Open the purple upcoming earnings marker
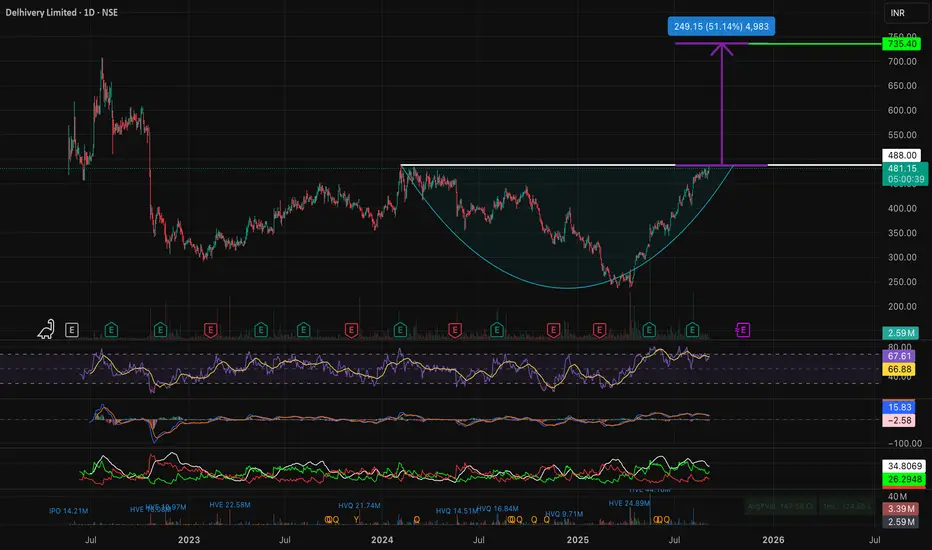The image size is (932, 550). coord(743,329)
